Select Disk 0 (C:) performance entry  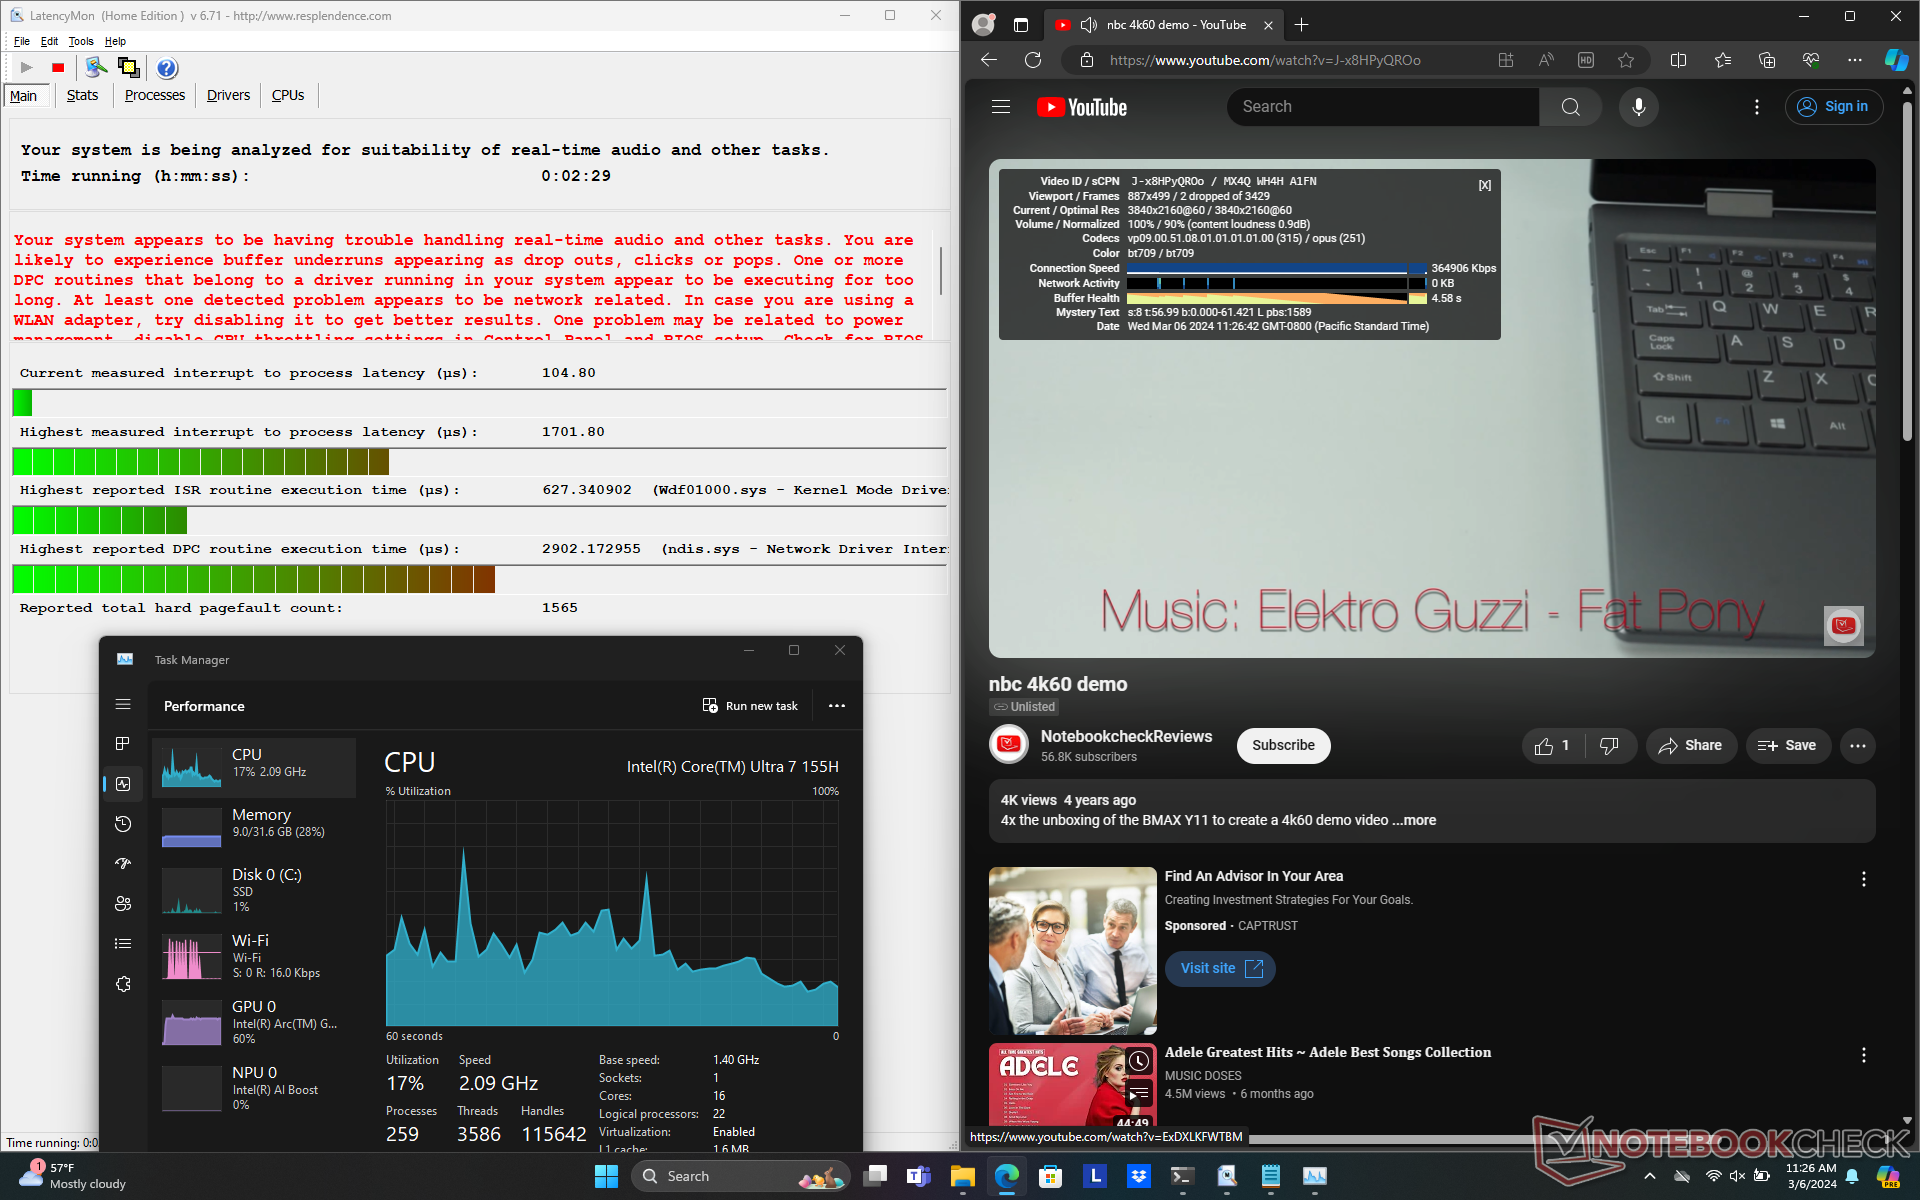pyautogui.click(x=255, y=889)
